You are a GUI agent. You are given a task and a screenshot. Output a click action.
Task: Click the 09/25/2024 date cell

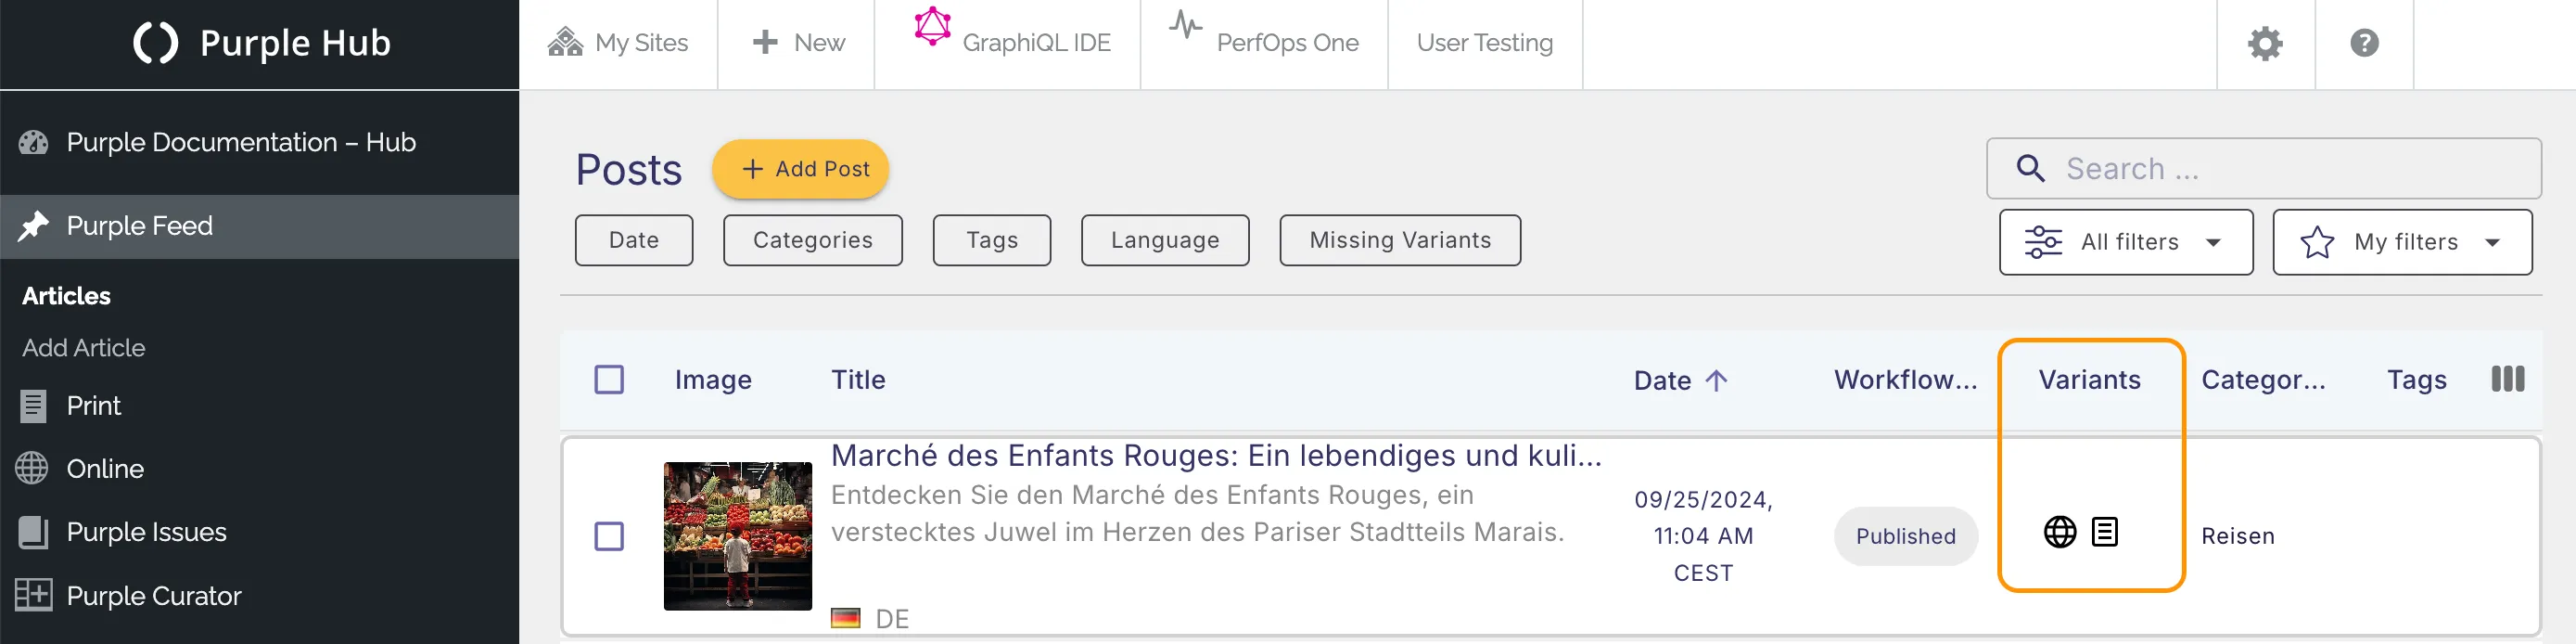click(x=1703, y=536)
